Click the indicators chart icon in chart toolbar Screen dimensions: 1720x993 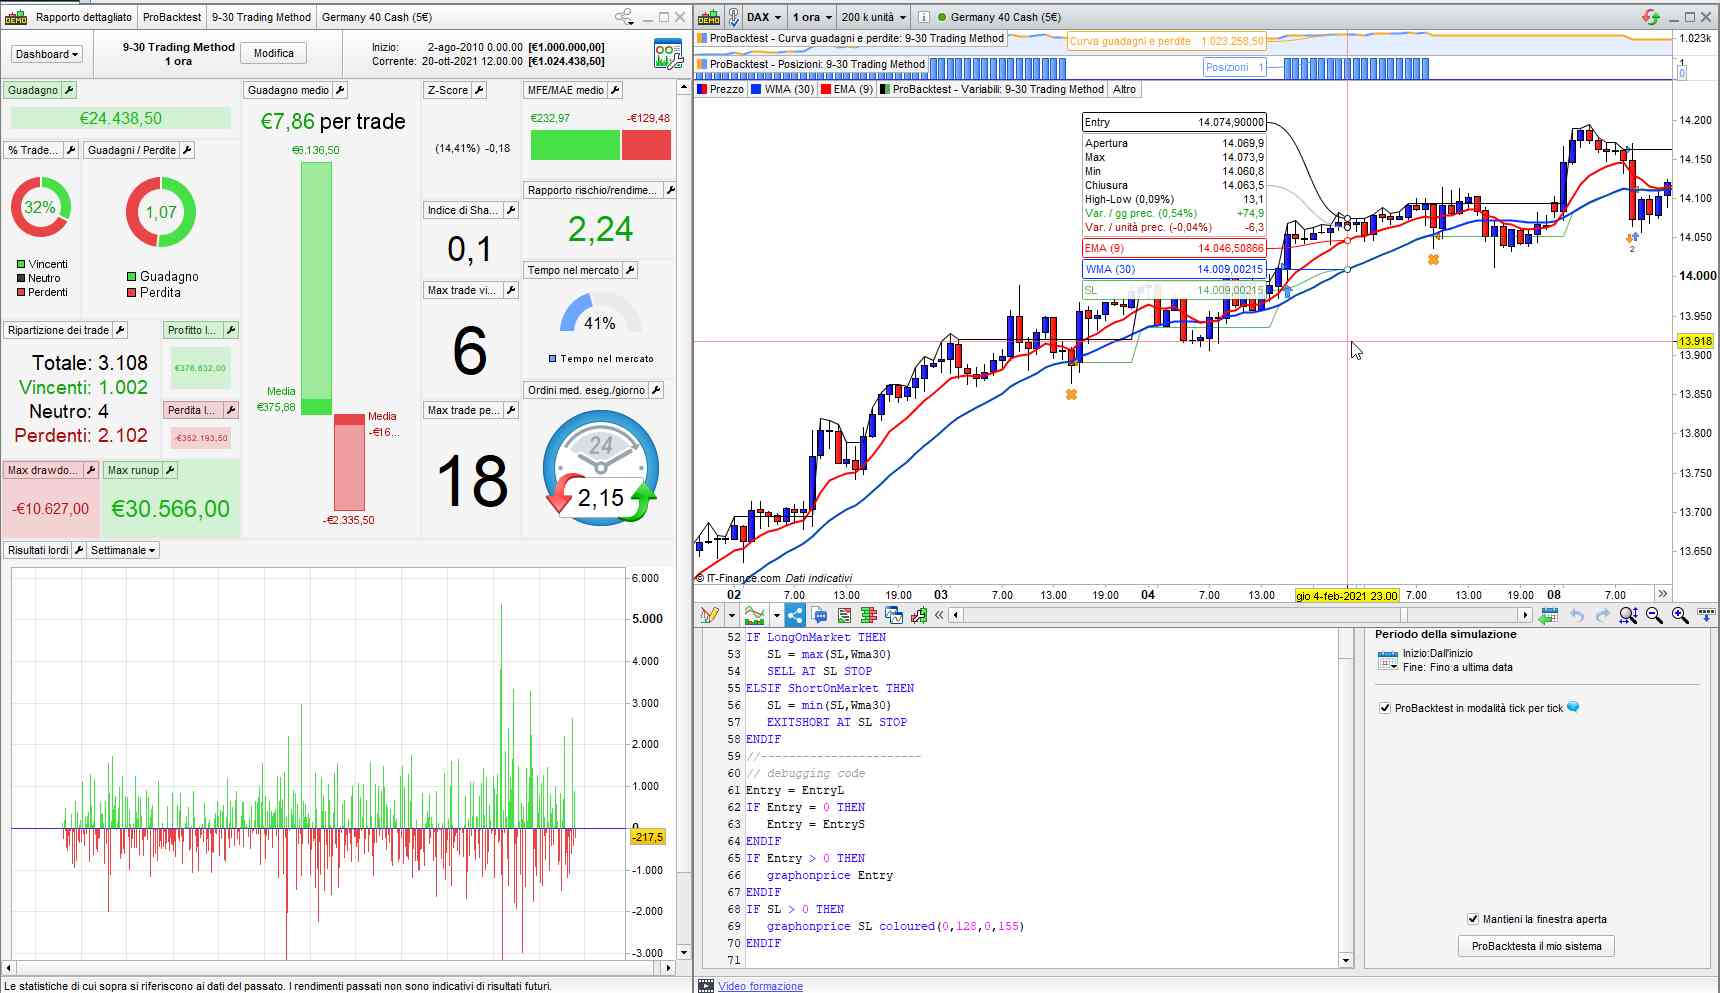[x=755, y=616]
